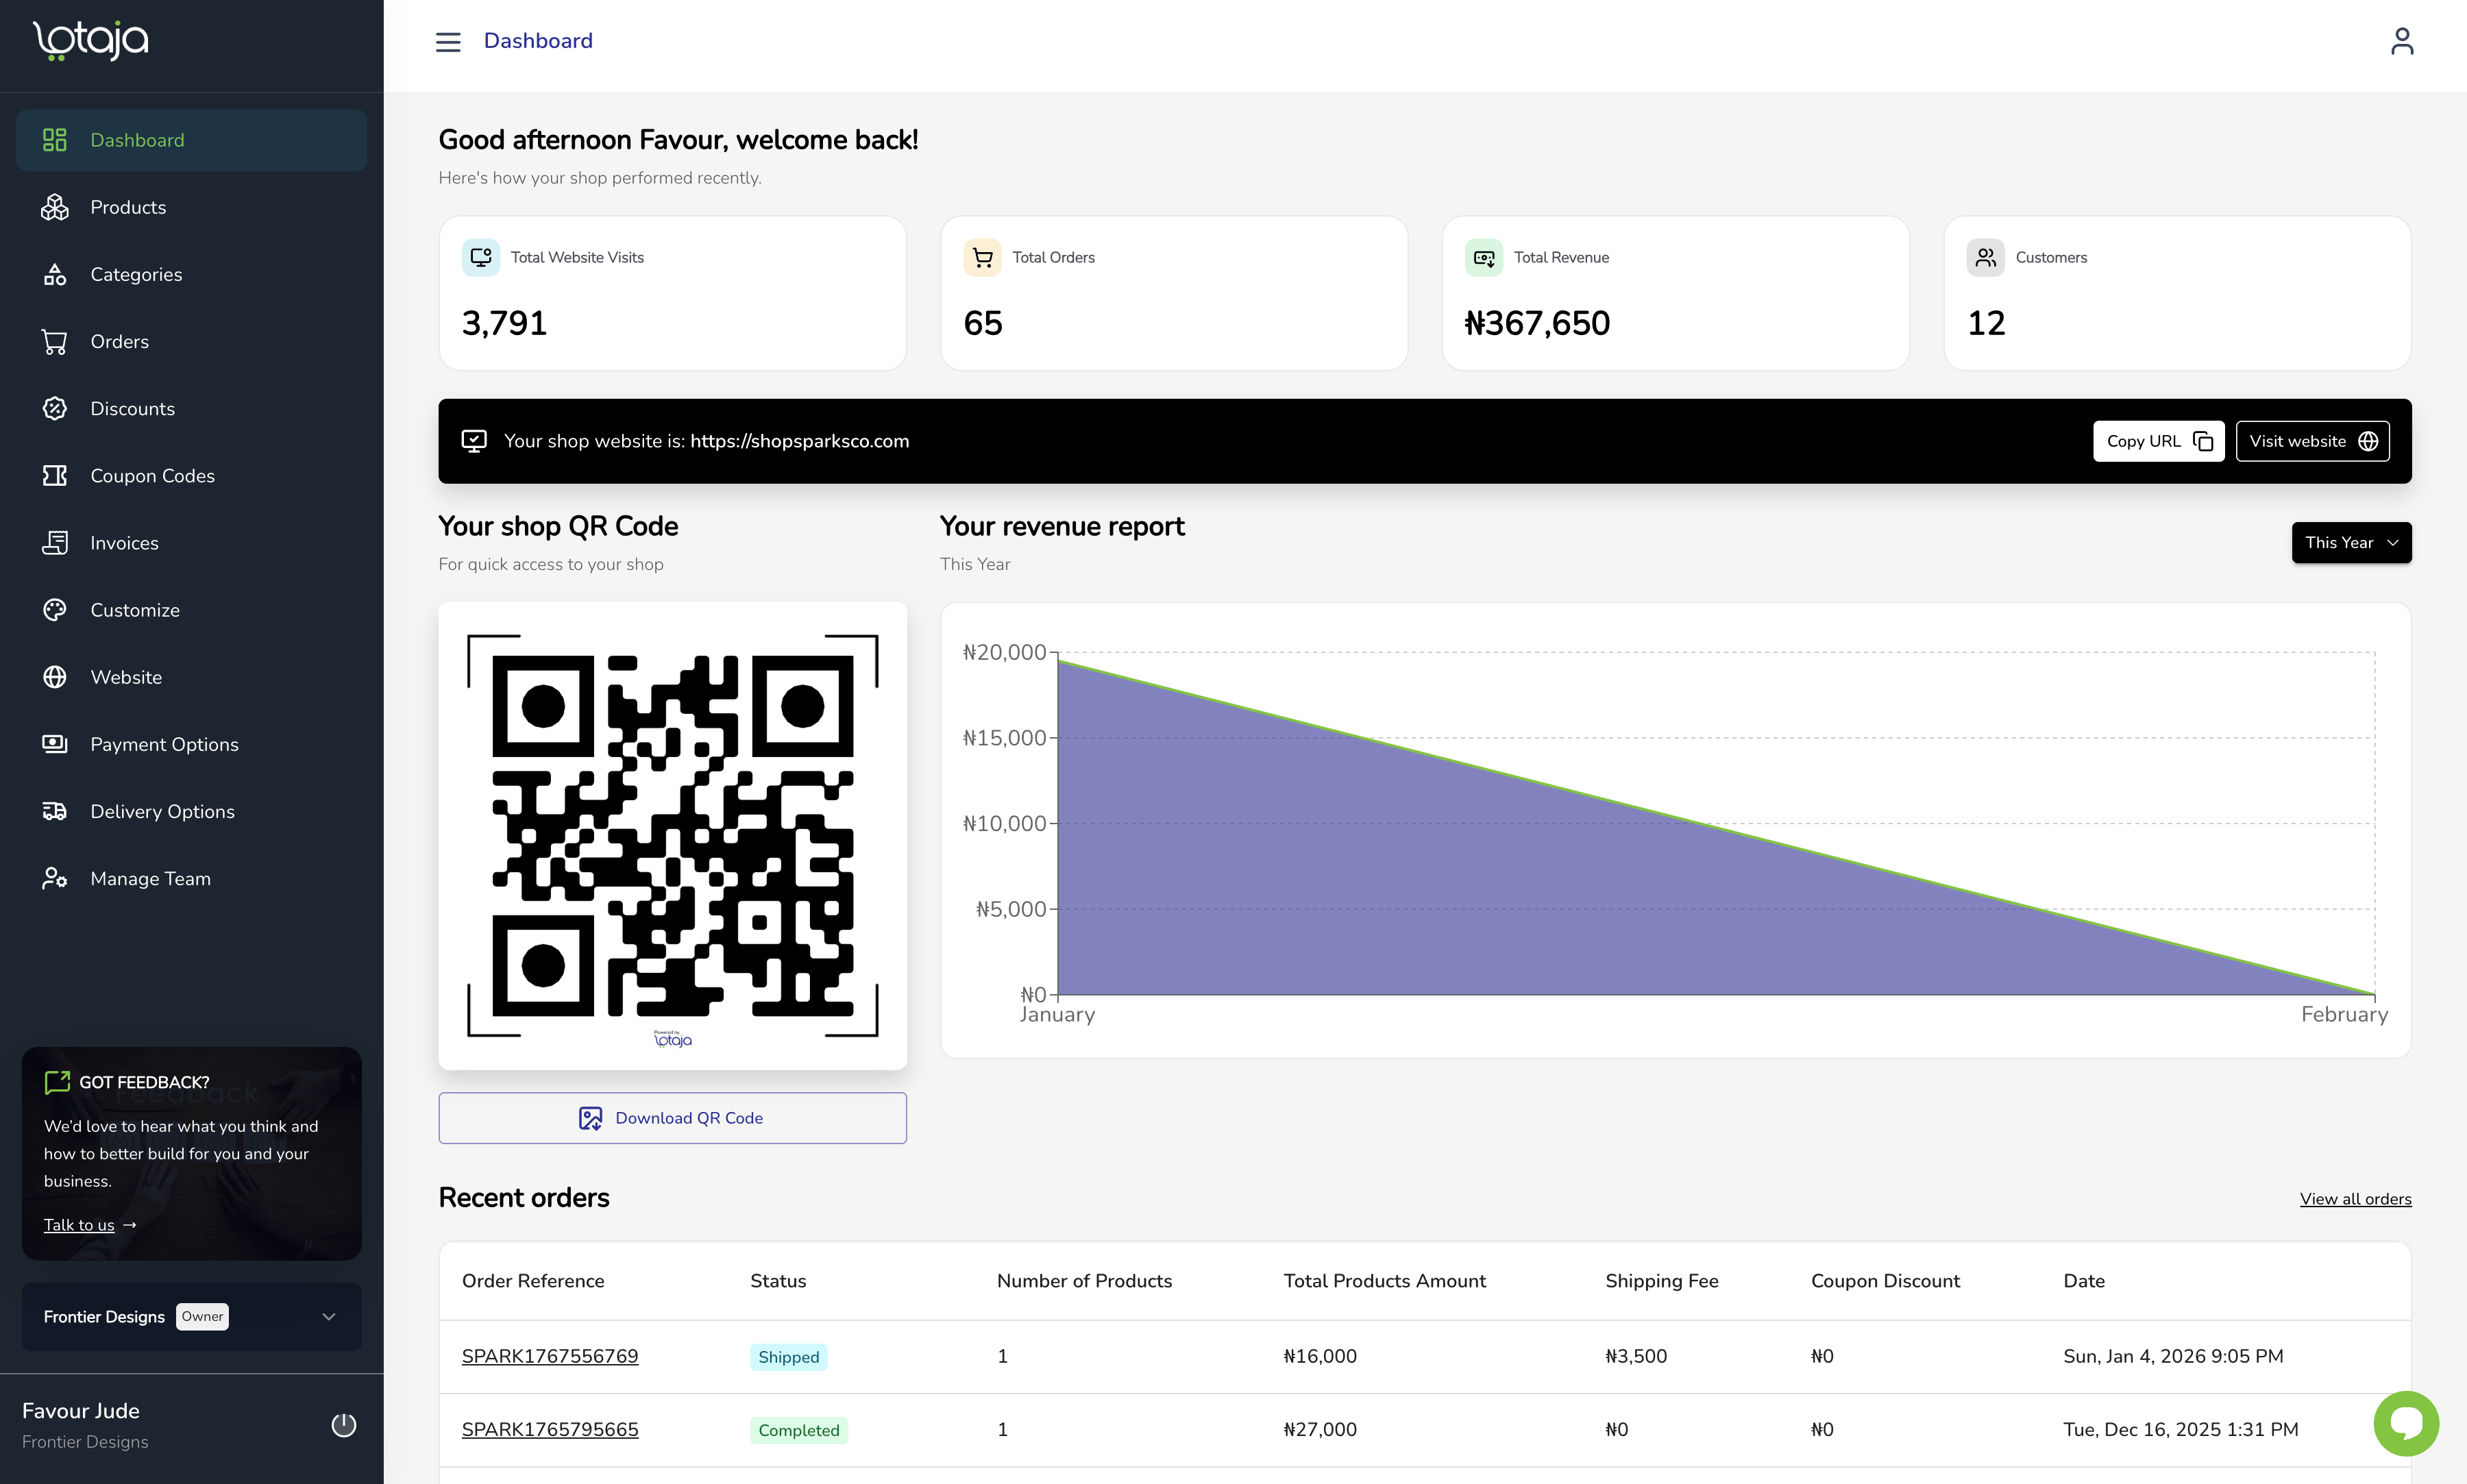Screen dimensions: 2467x1484
Task: Toggle the sidebar with the hamburger icon
Action: point(448,41)
